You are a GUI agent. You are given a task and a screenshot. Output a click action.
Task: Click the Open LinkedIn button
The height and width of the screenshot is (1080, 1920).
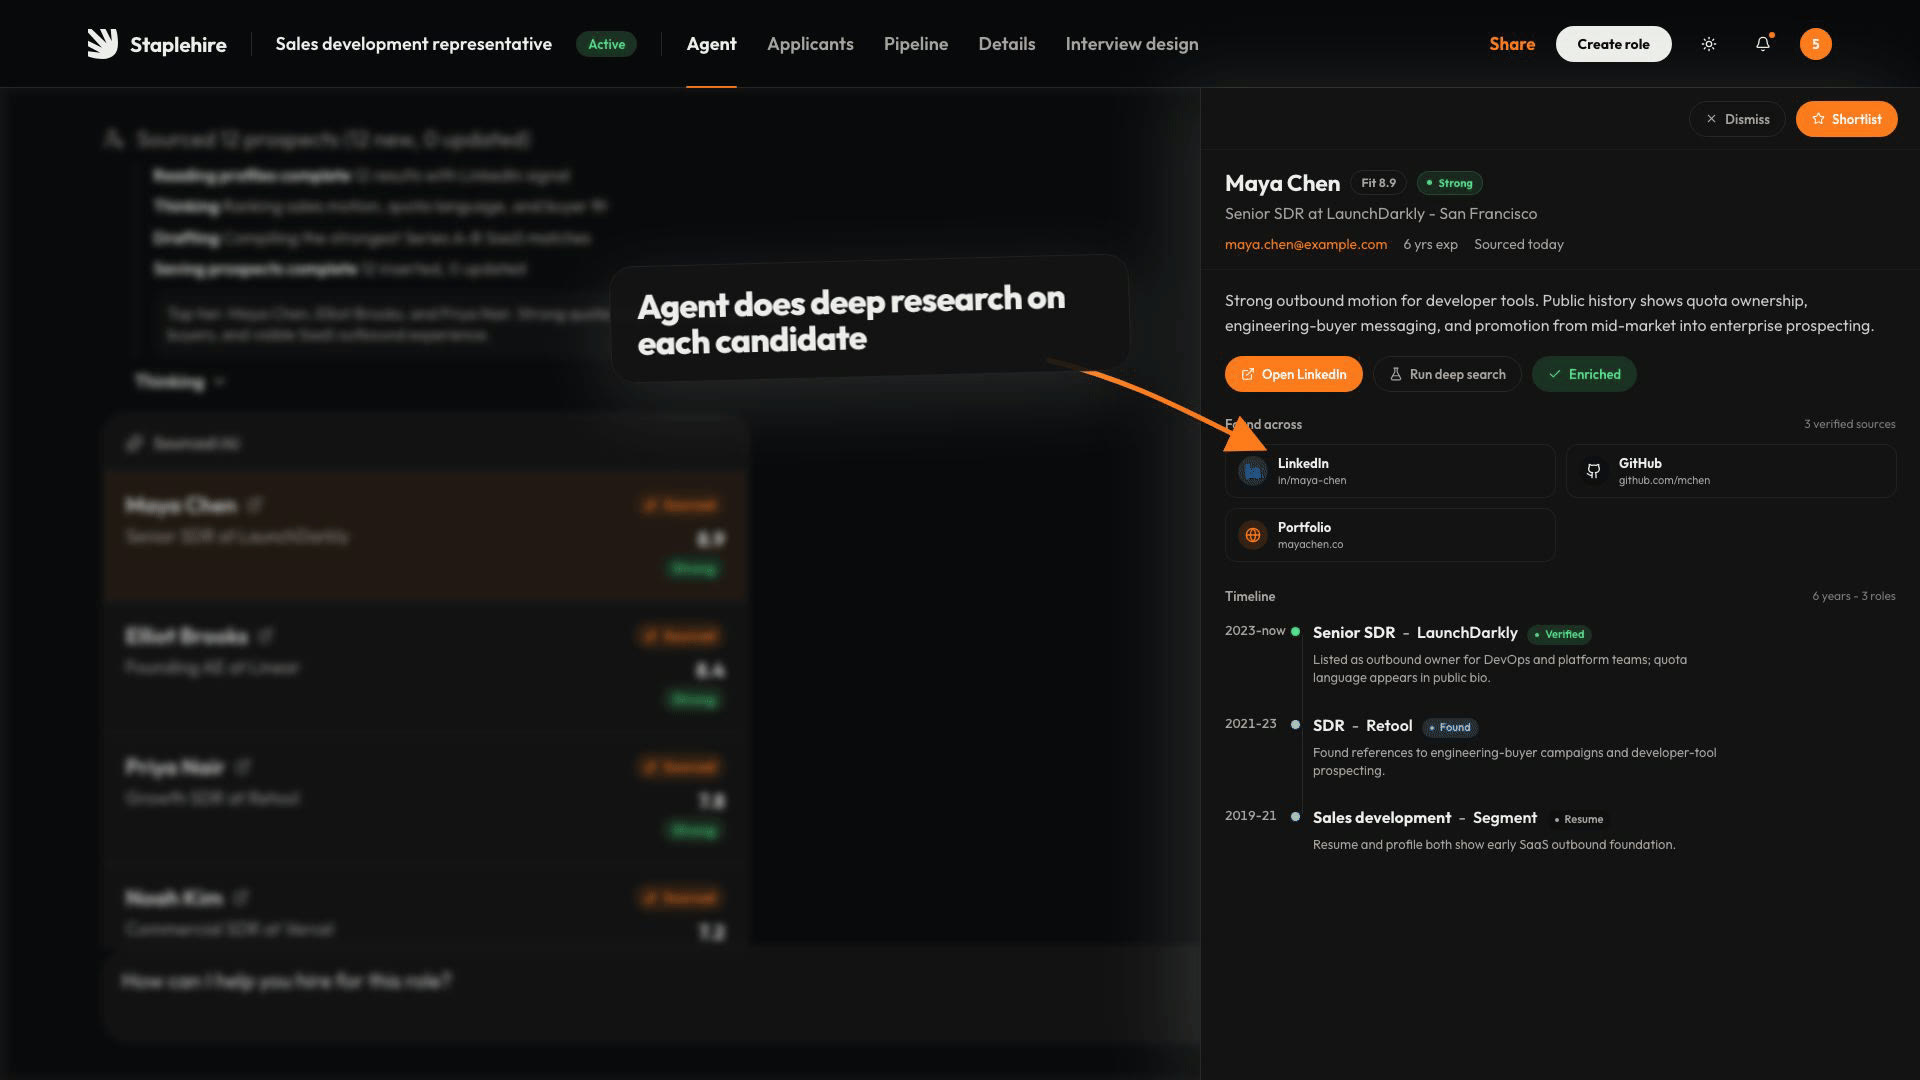tap(1293, 374)
